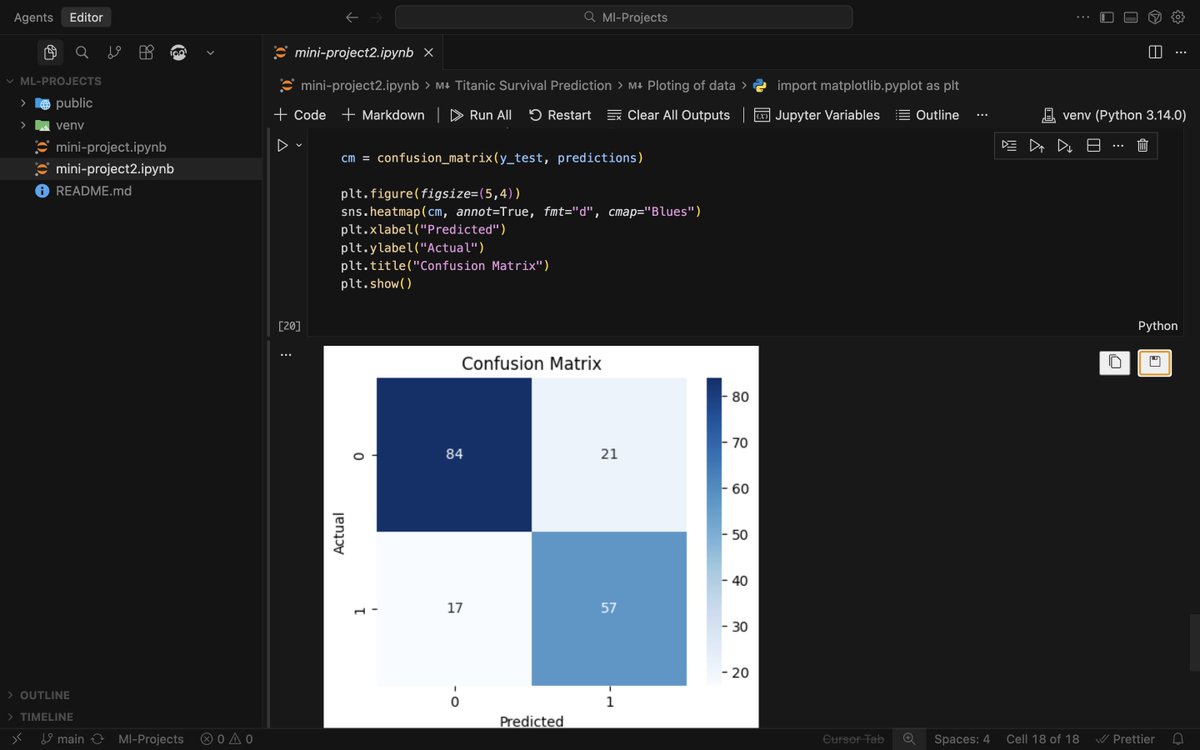1200x750 pixels.
Task: Select the mini-project2.ipynb editor tab
Action: click(x=354, y=52)
